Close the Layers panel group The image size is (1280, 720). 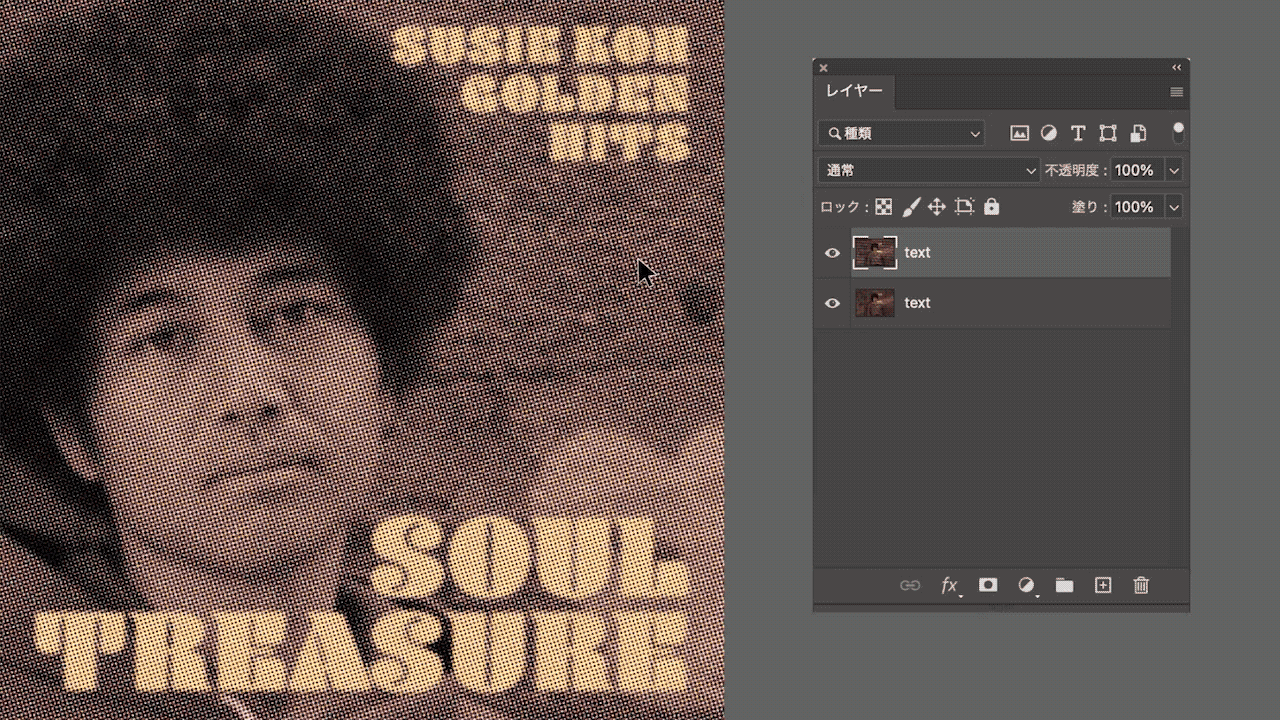pos(823,68)
